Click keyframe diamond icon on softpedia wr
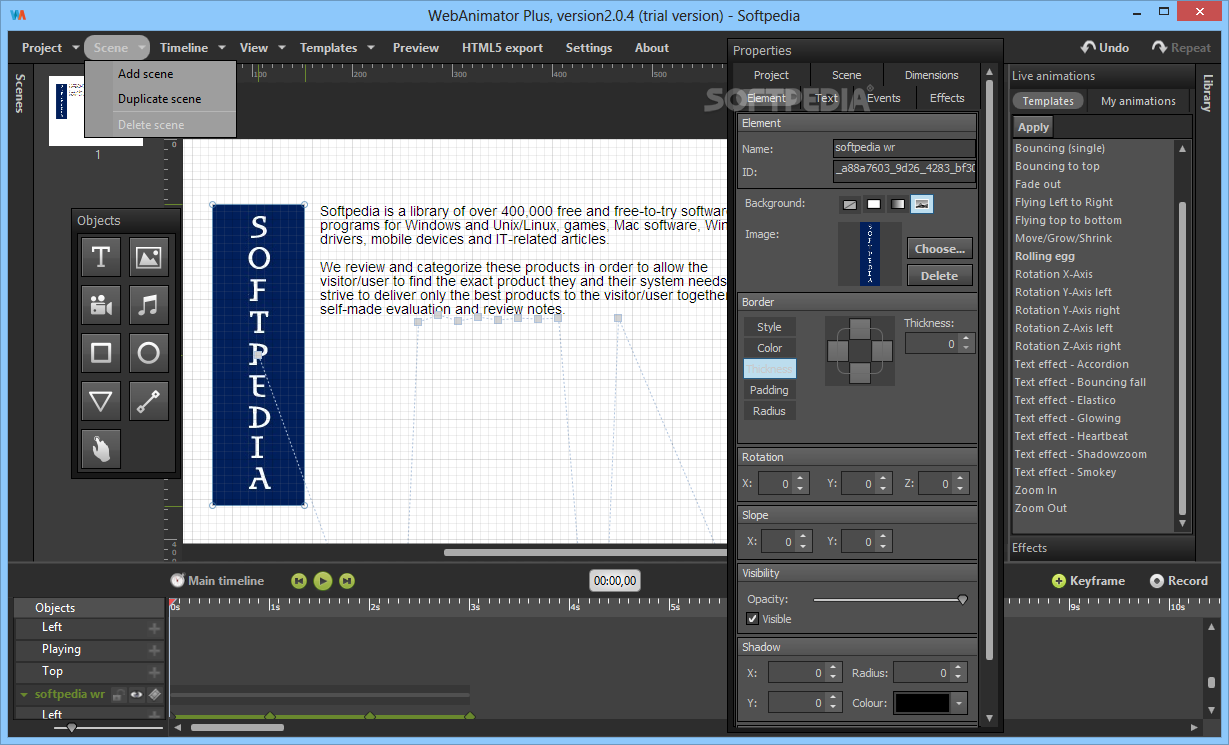The height and width of the screenshot is (745, 1229). (x=154, y=694)
